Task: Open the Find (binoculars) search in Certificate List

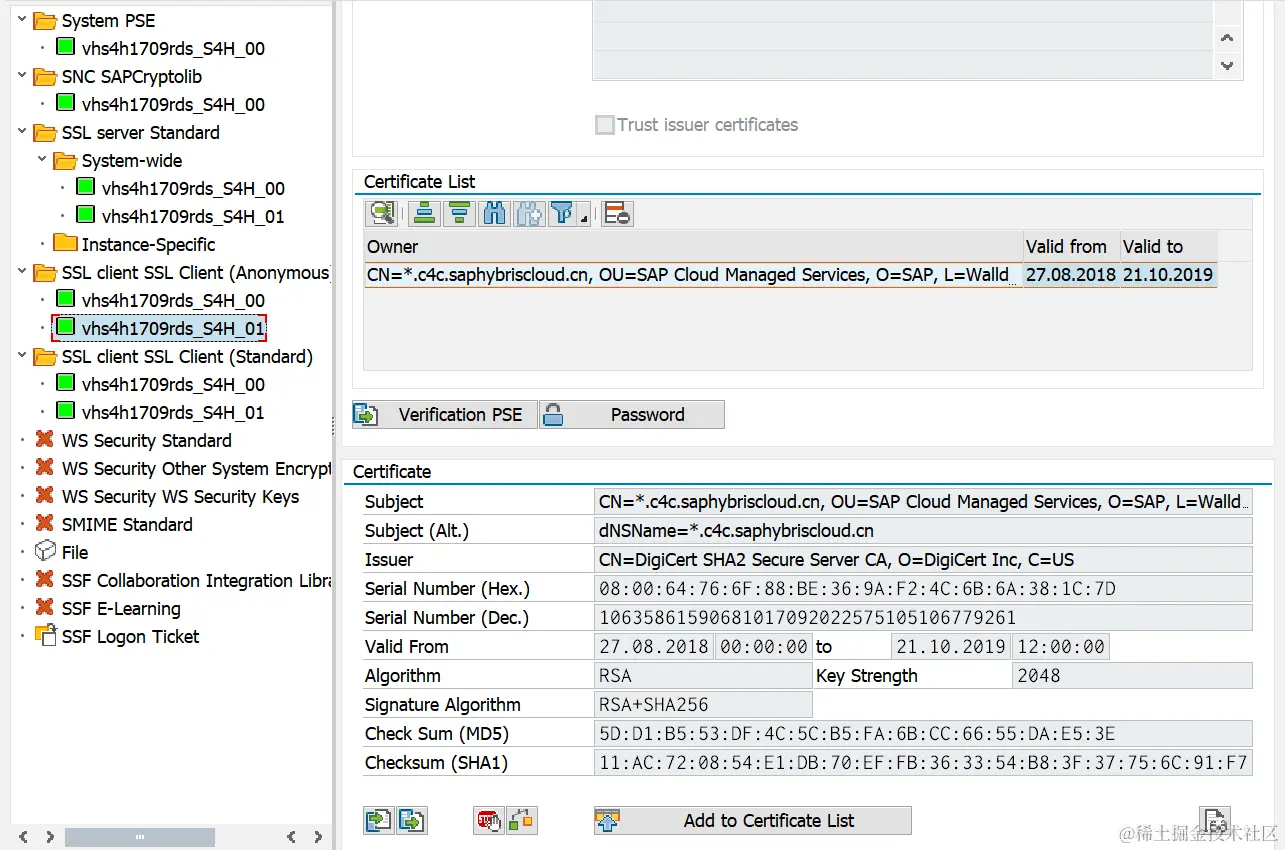Action: click(493, 213)
